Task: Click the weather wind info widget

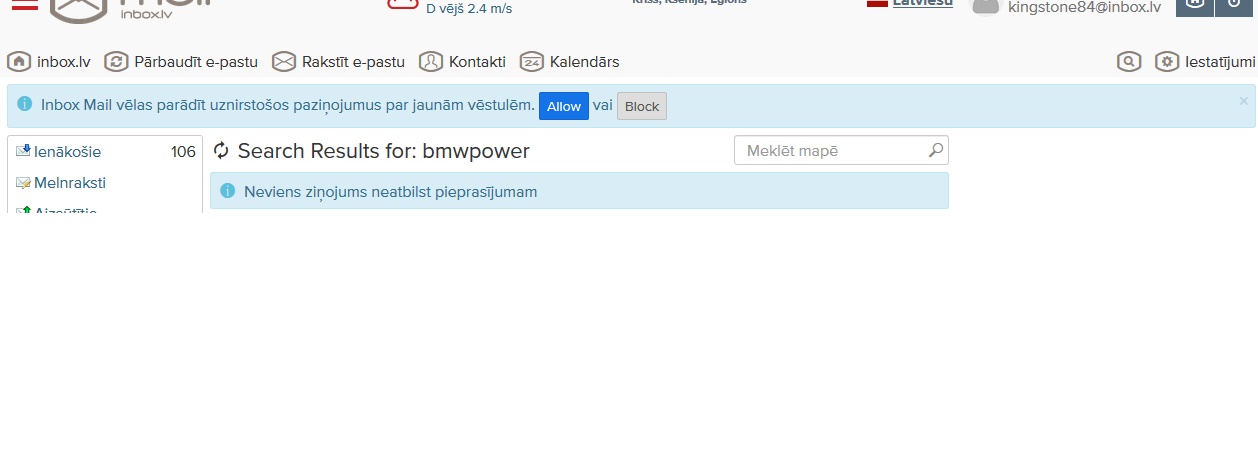Action: point(469,9)
